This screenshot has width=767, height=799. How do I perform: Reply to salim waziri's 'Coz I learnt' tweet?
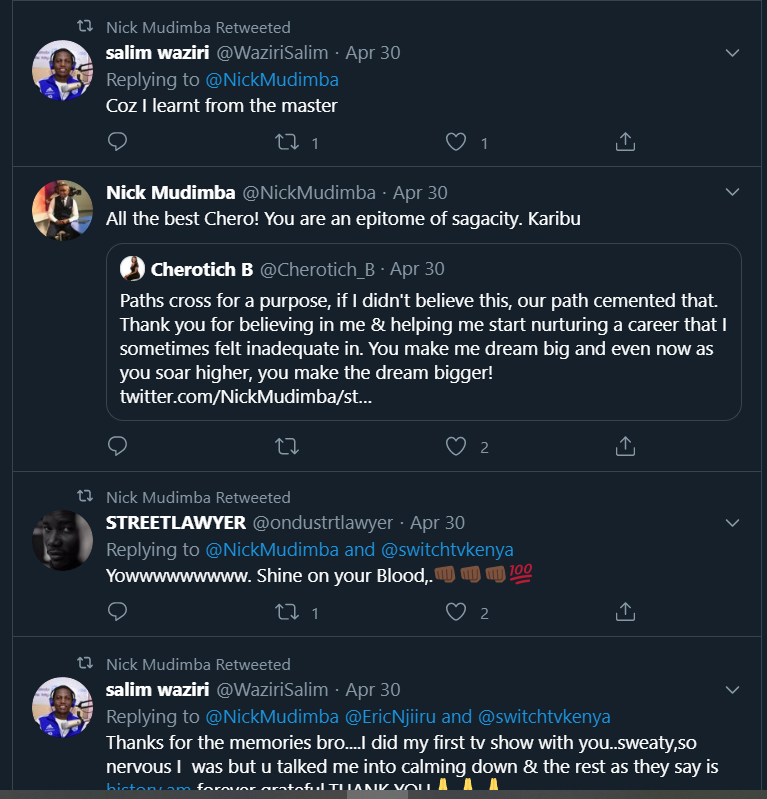(x=117, y=142)
